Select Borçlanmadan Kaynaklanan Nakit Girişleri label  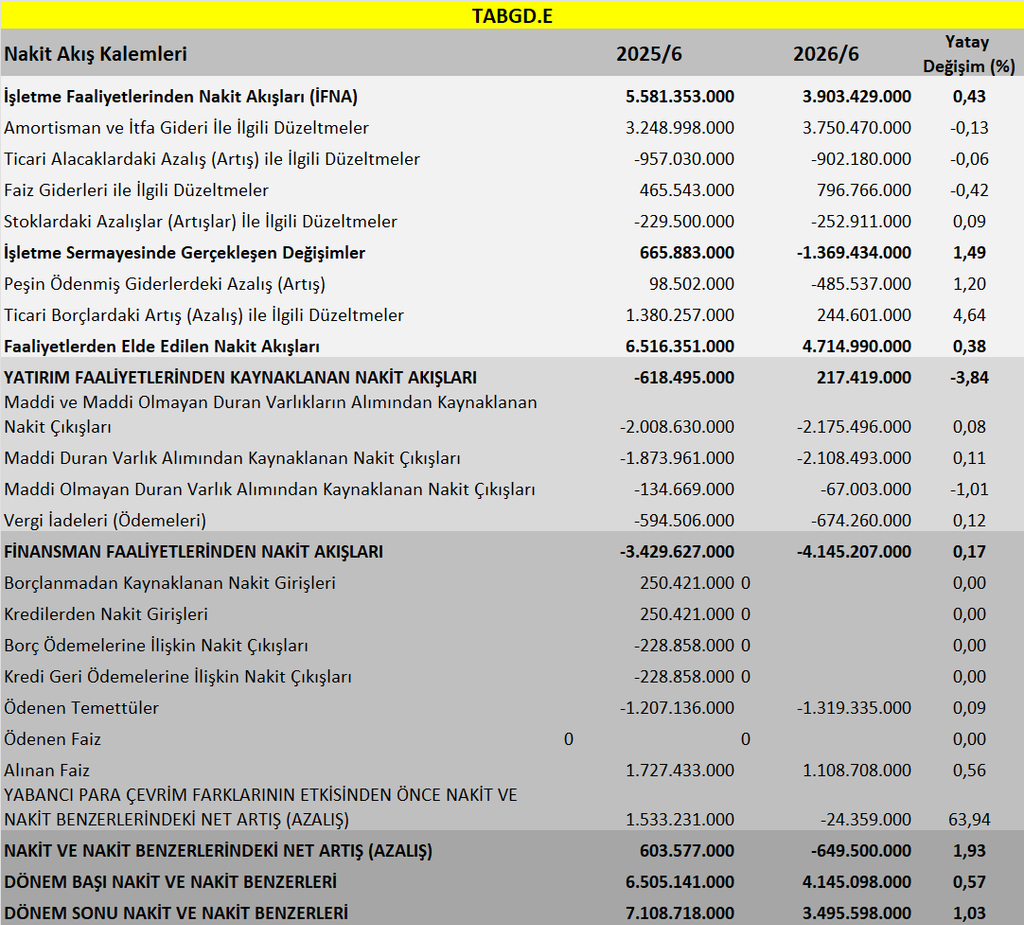pos(170,583)
